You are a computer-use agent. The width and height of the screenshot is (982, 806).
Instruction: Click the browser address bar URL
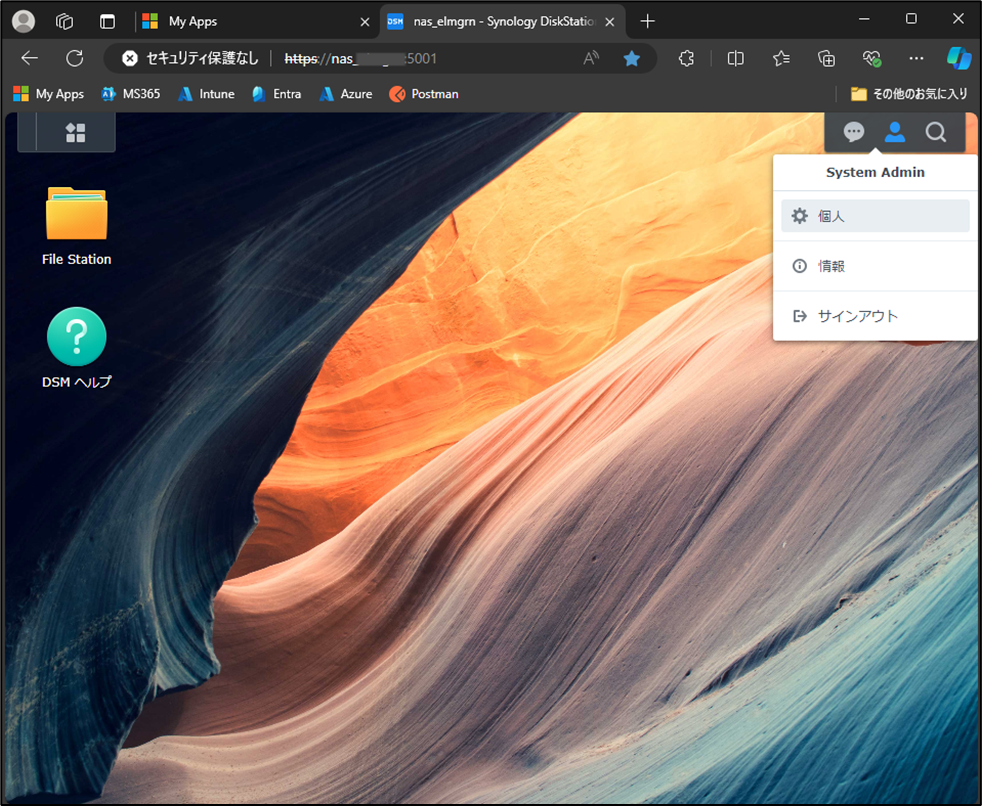point(360,59)
